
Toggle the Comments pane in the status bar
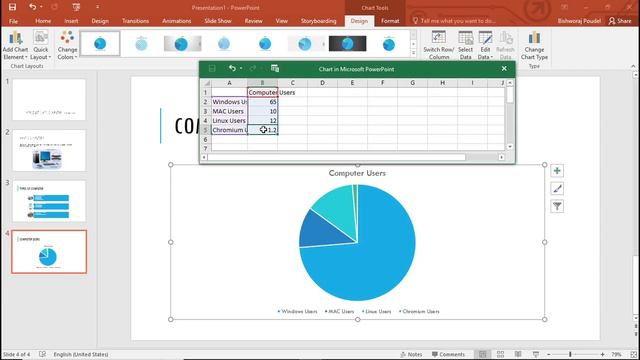tap(448, 354)
